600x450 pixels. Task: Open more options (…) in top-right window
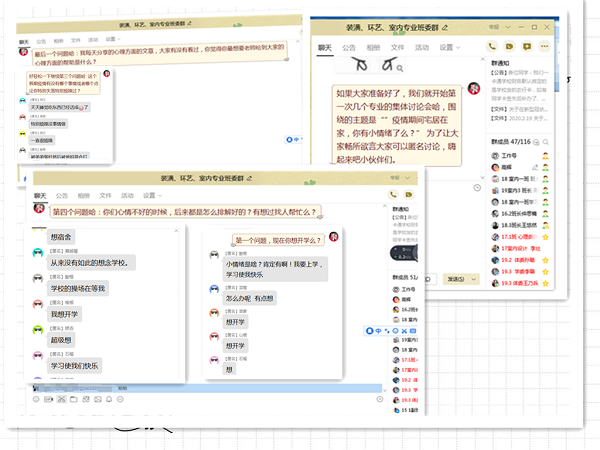546,47
